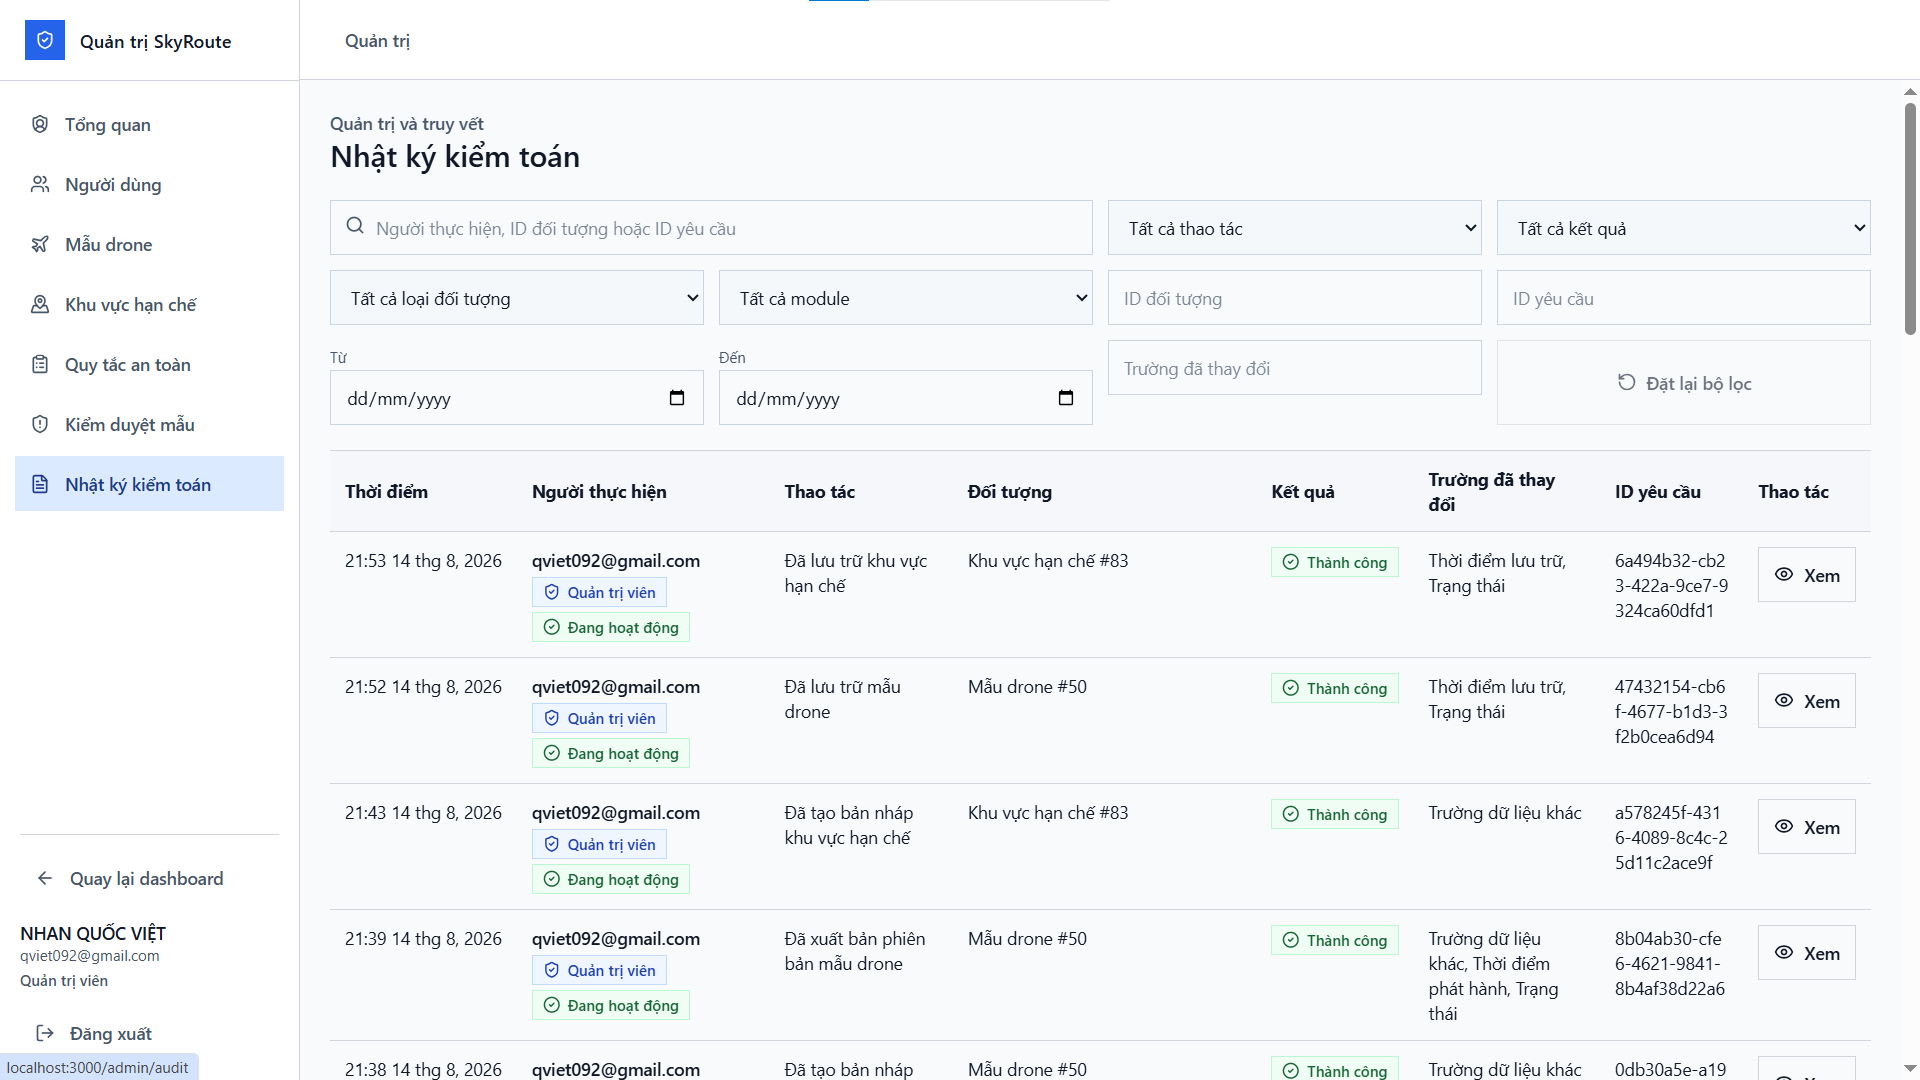
Task: Click the Nhật ký kiểm toán document icon
Action: pyautogui.click(x=40, y=484)
